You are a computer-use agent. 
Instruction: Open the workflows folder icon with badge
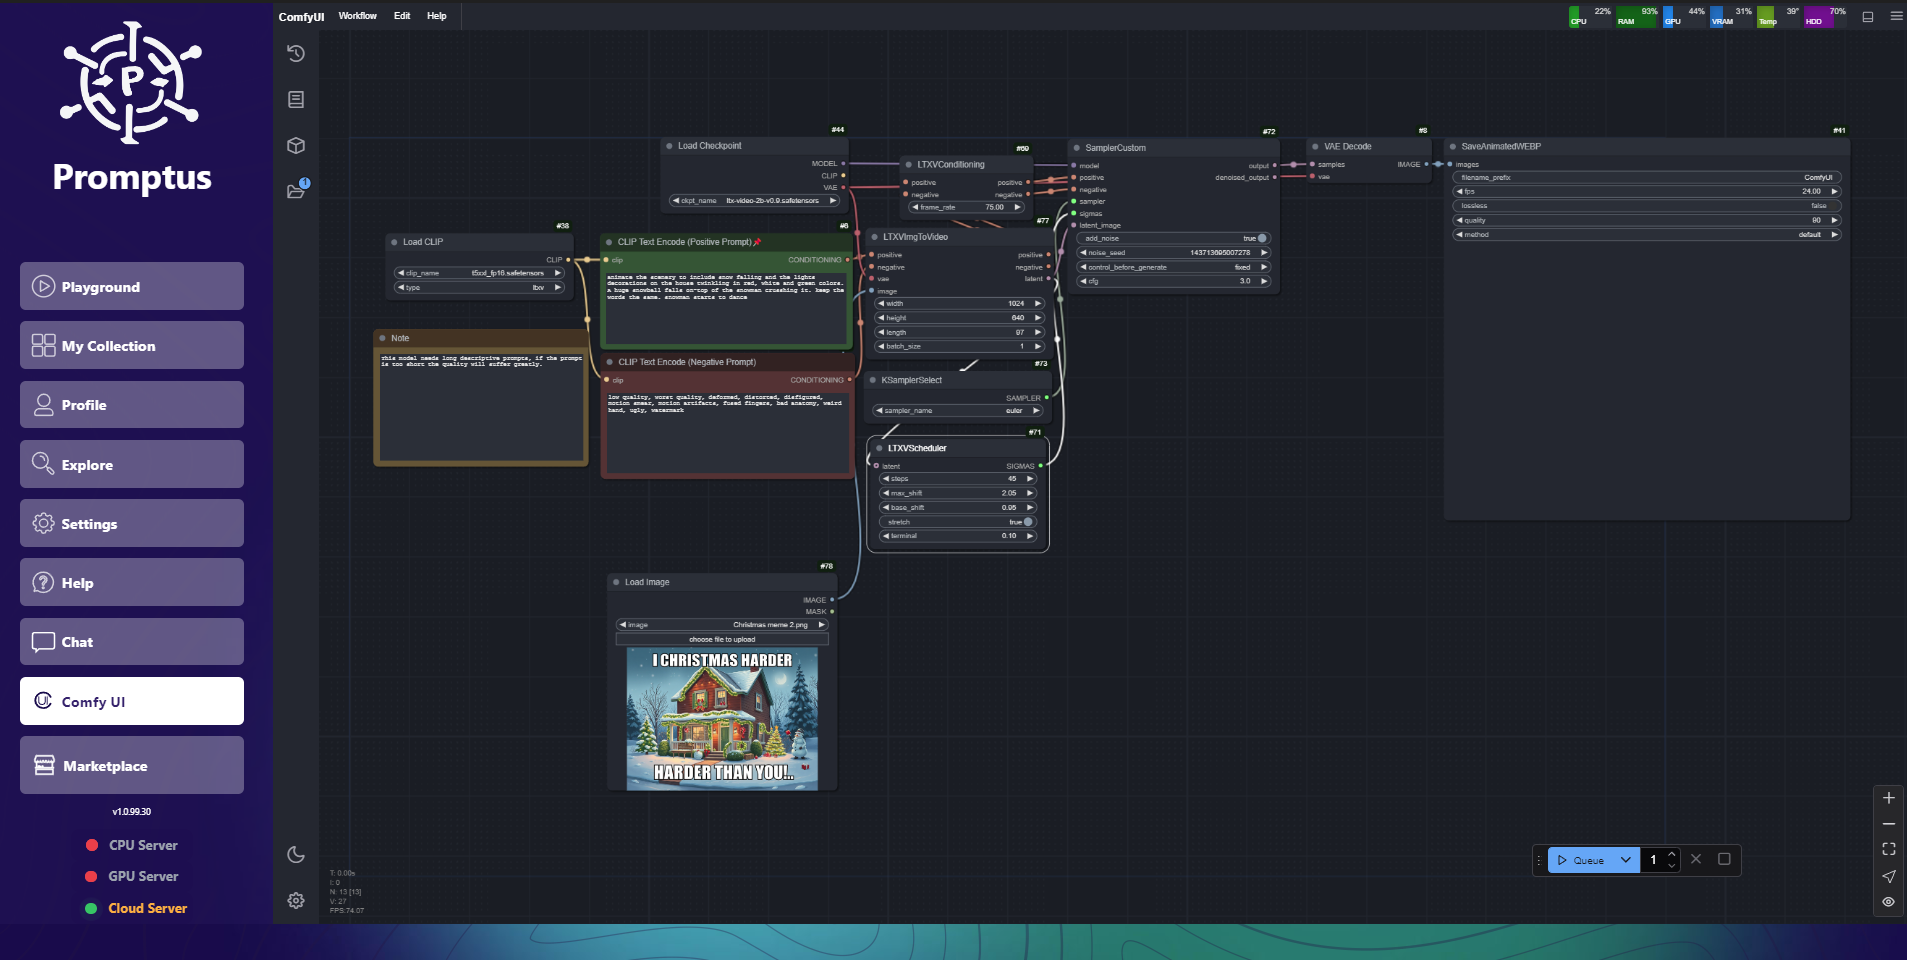[x=296, y=191]
